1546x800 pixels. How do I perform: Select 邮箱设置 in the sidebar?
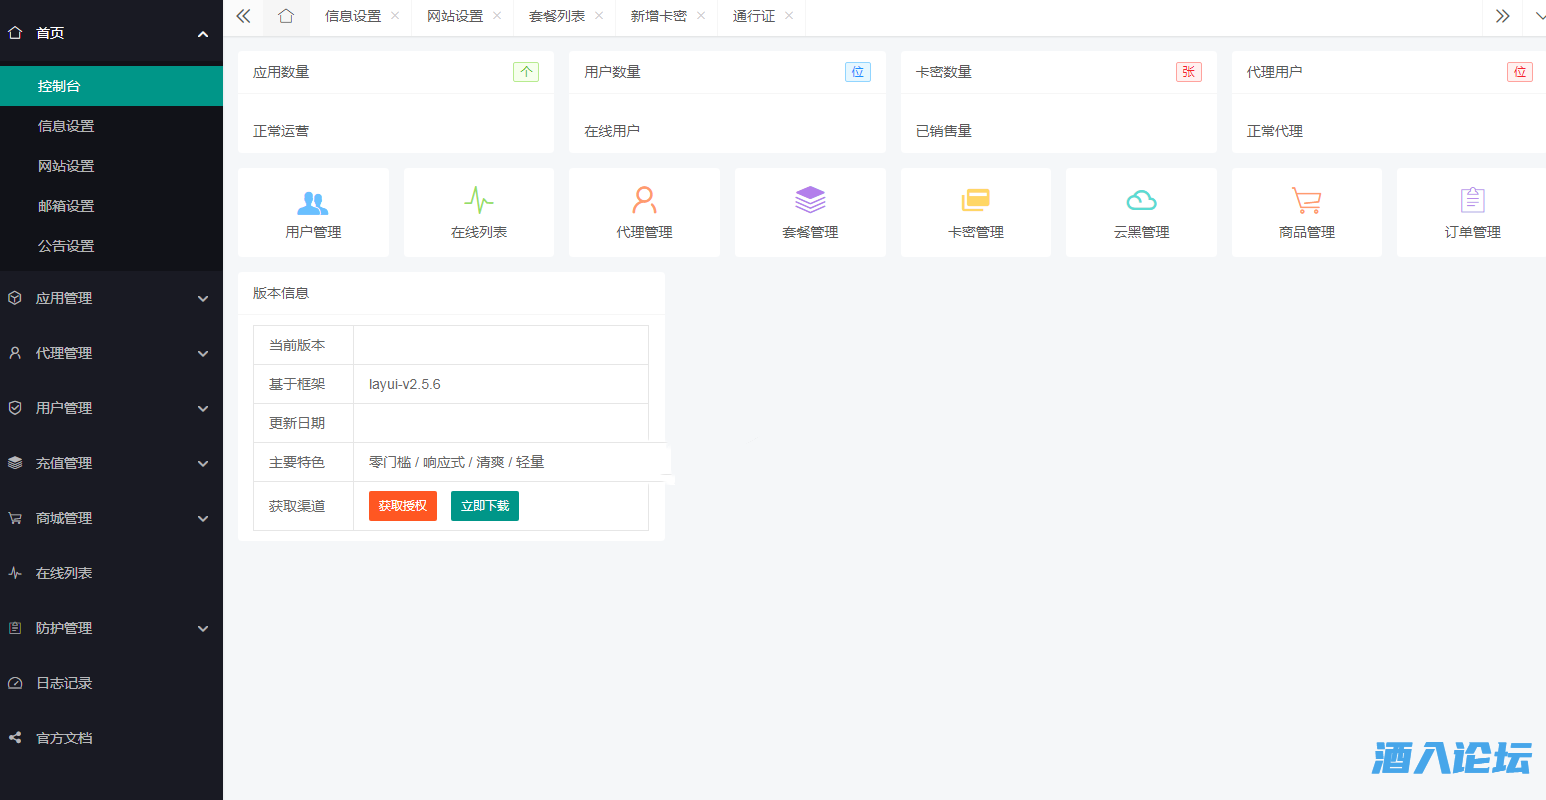66,206
